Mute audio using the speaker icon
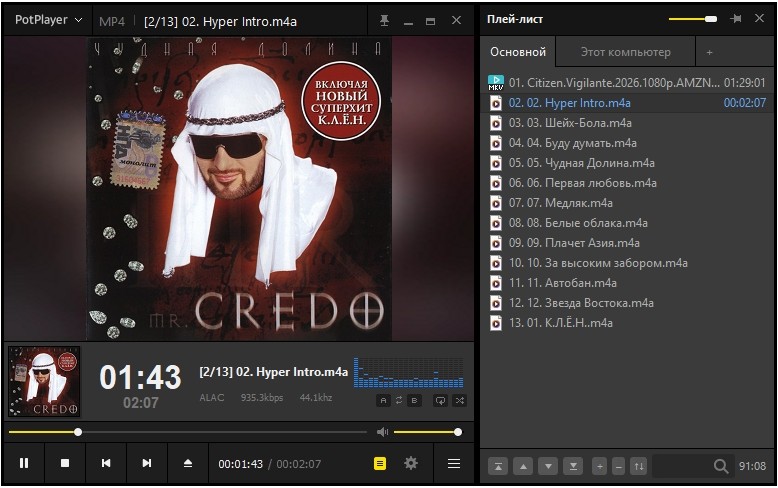Viewport: 778px width, 488px height. point(382,432)
